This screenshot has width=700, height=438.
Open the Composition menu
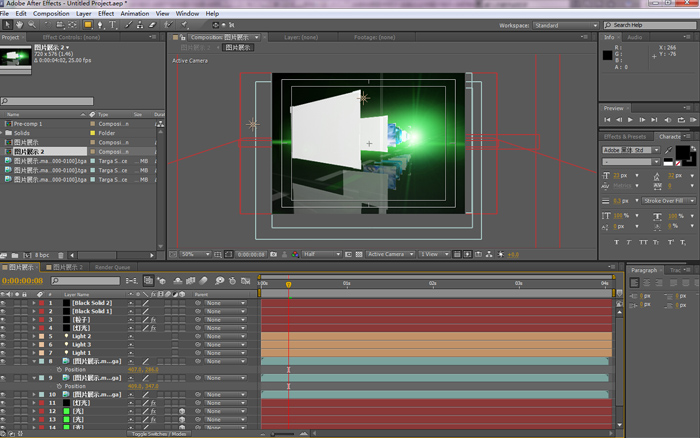click(51, 13)
